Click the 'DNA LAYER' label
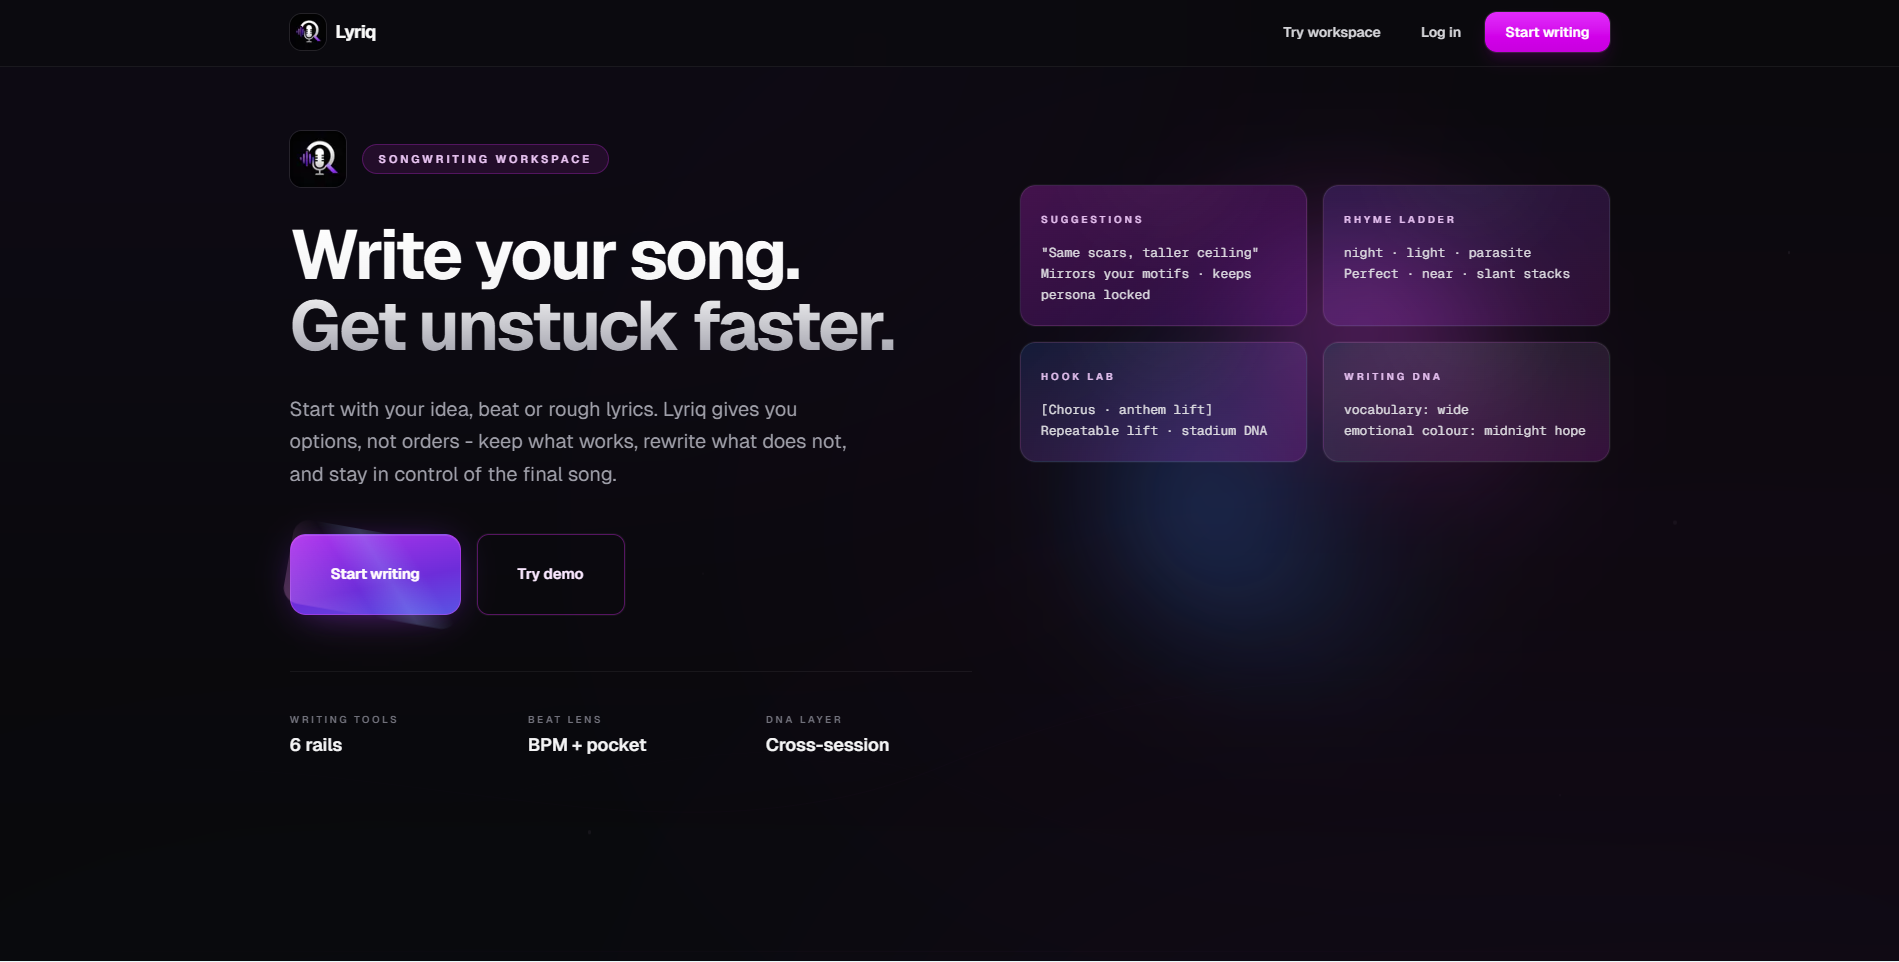Image resolution: width=1899 pixels, height=962 pixels. point(804,720)
